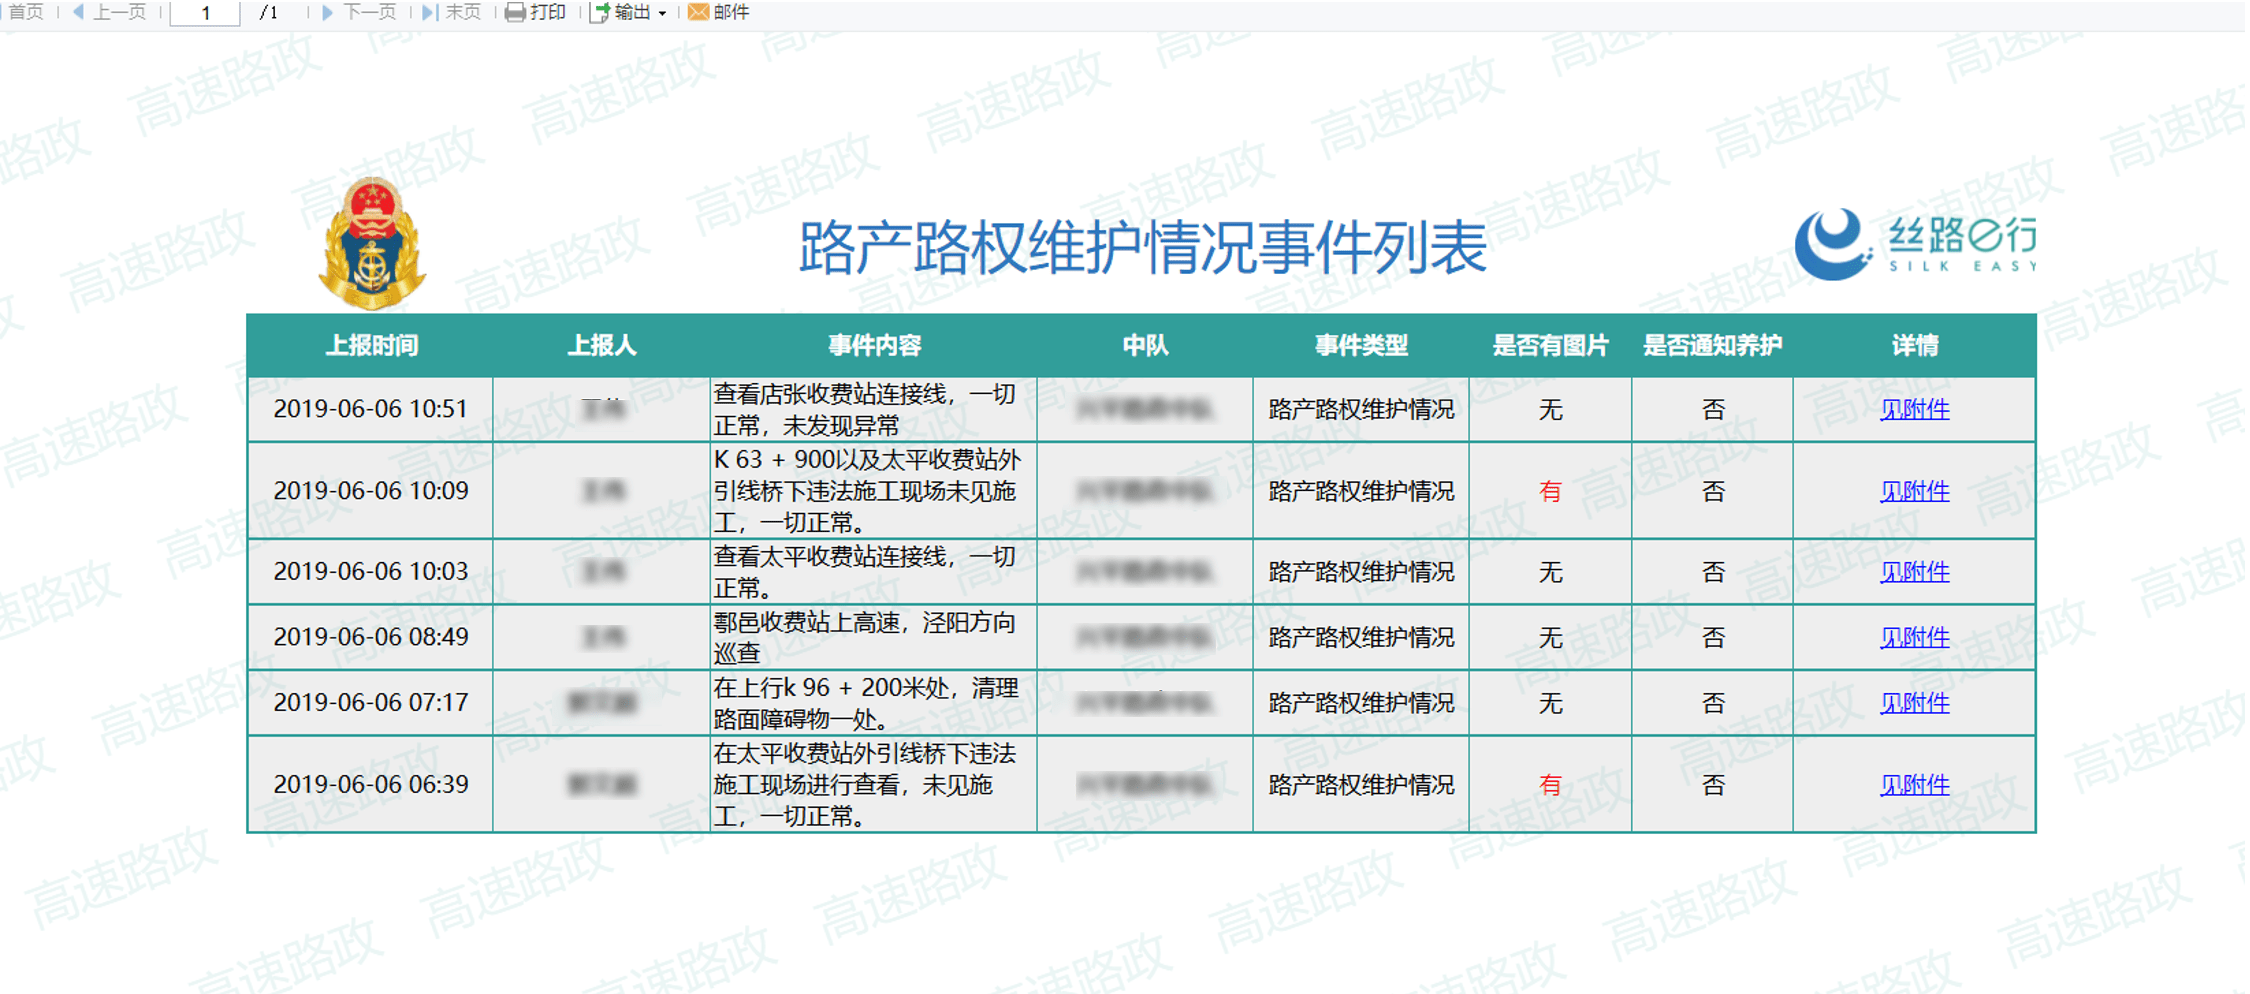Go to previous page with 上一页
The width and height of the screenshot is (2250, 994).
point(110,12)
